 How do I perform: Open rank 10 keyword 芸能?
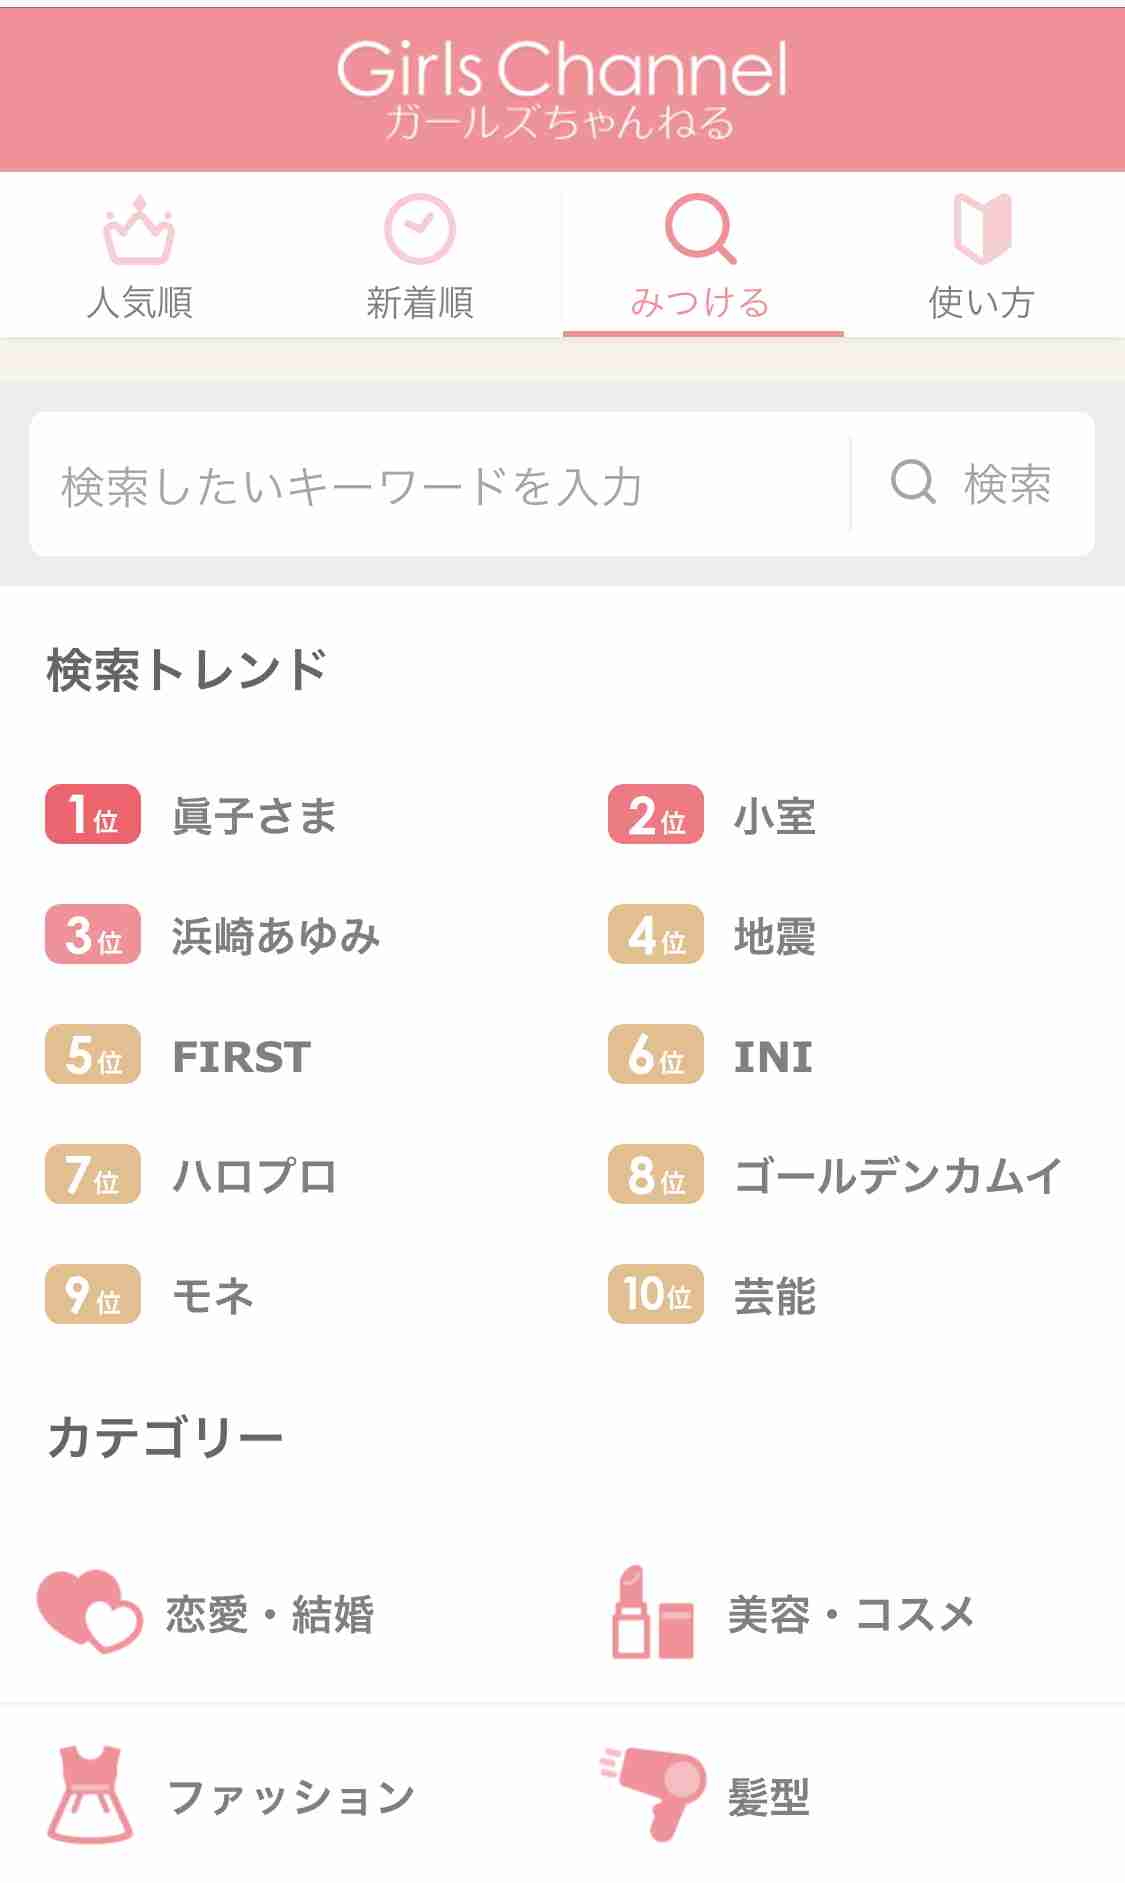click(x=774, y=1295)
